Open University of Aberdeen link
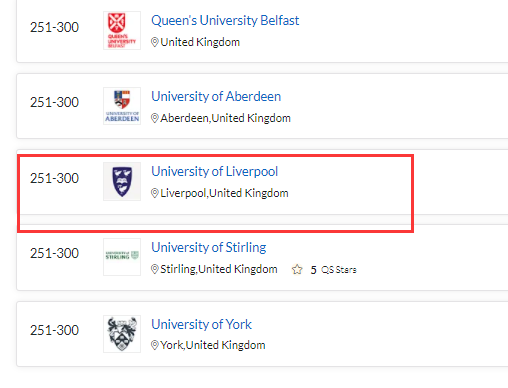This screenshot has width=508, height=388. click(216, 96)
